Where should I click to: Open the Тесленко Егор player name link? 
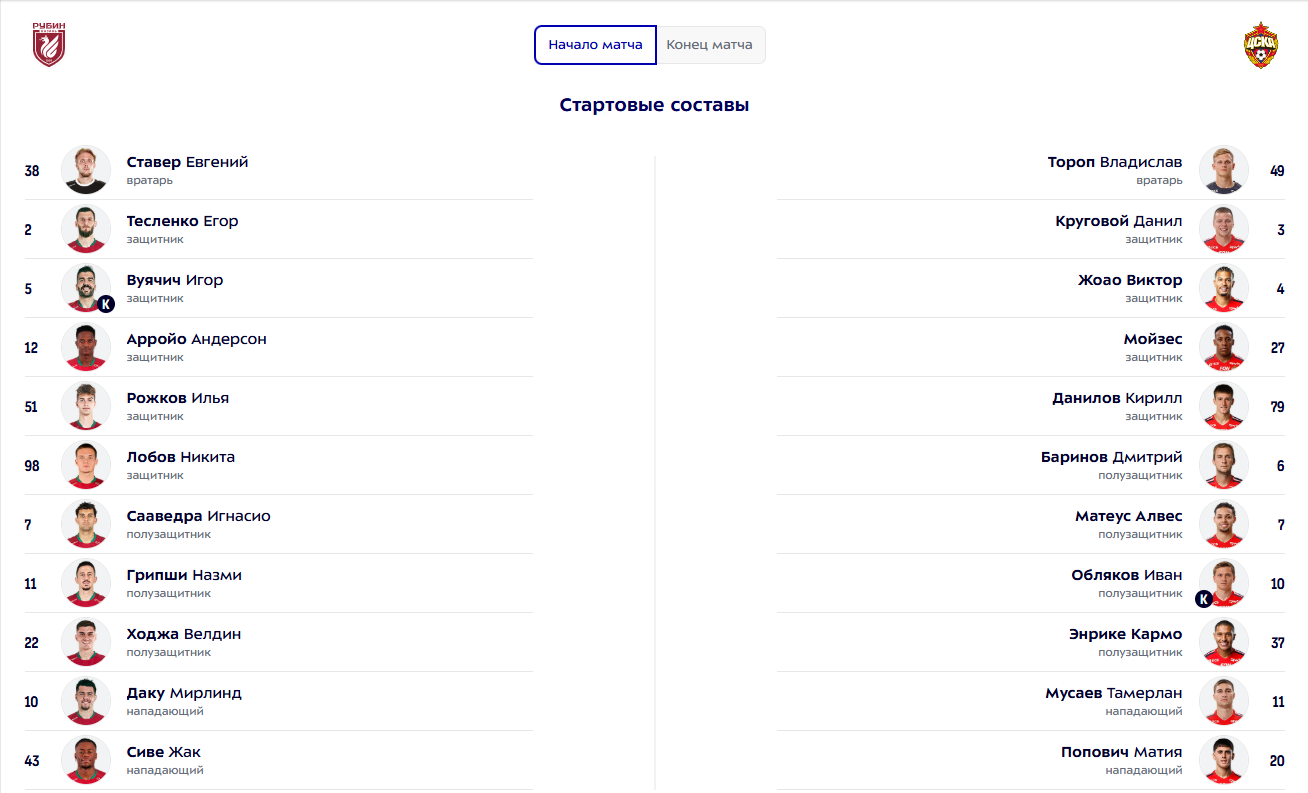tap(182, 221)
